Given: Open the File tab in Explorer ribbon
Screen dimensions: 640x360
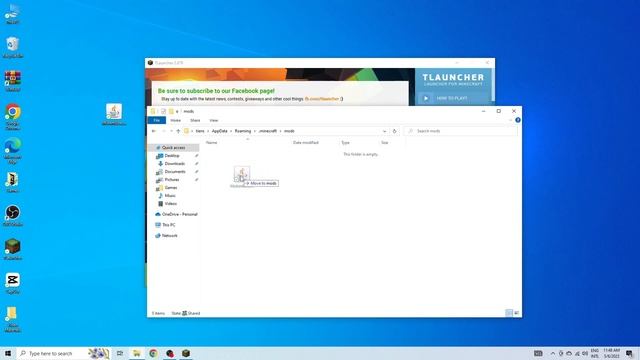Looking at the screenshot, I should [x=157, y=120].
